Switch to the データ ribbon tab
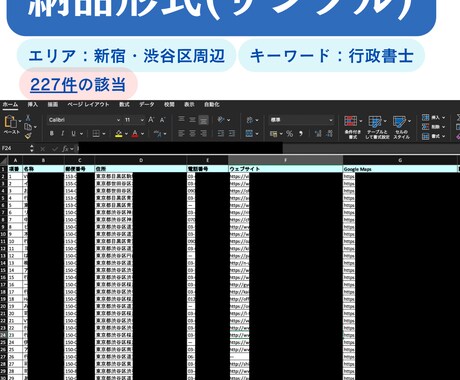This screenshot has height=380, width=460. pos(146,105)
